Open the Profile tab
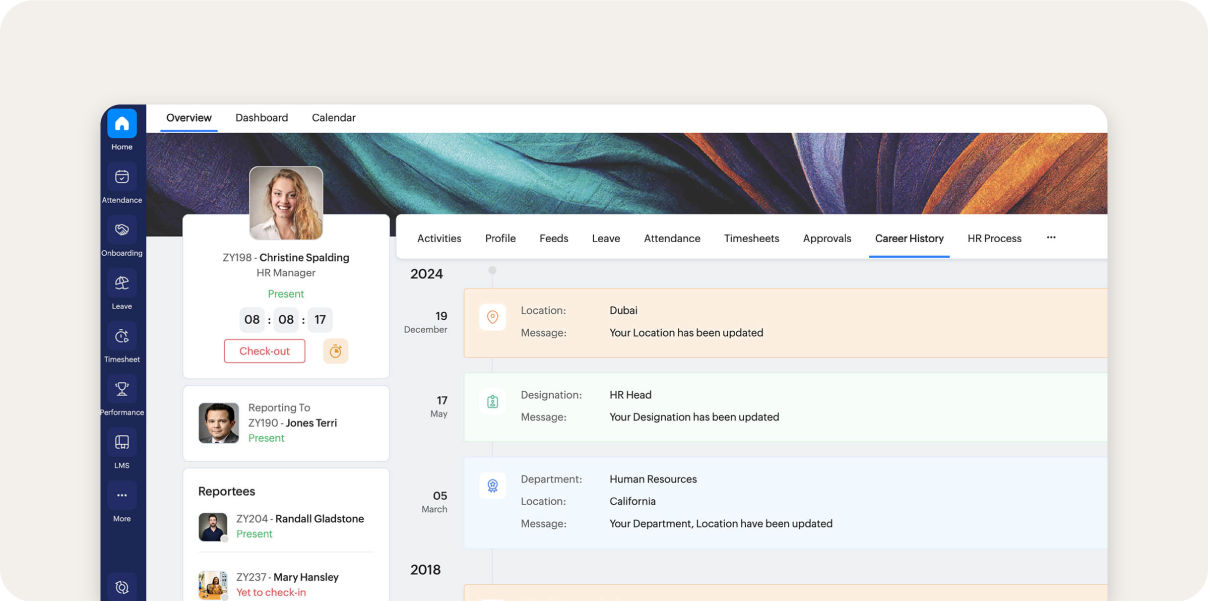Screen dimensions: 1208x601 [500, 238]
